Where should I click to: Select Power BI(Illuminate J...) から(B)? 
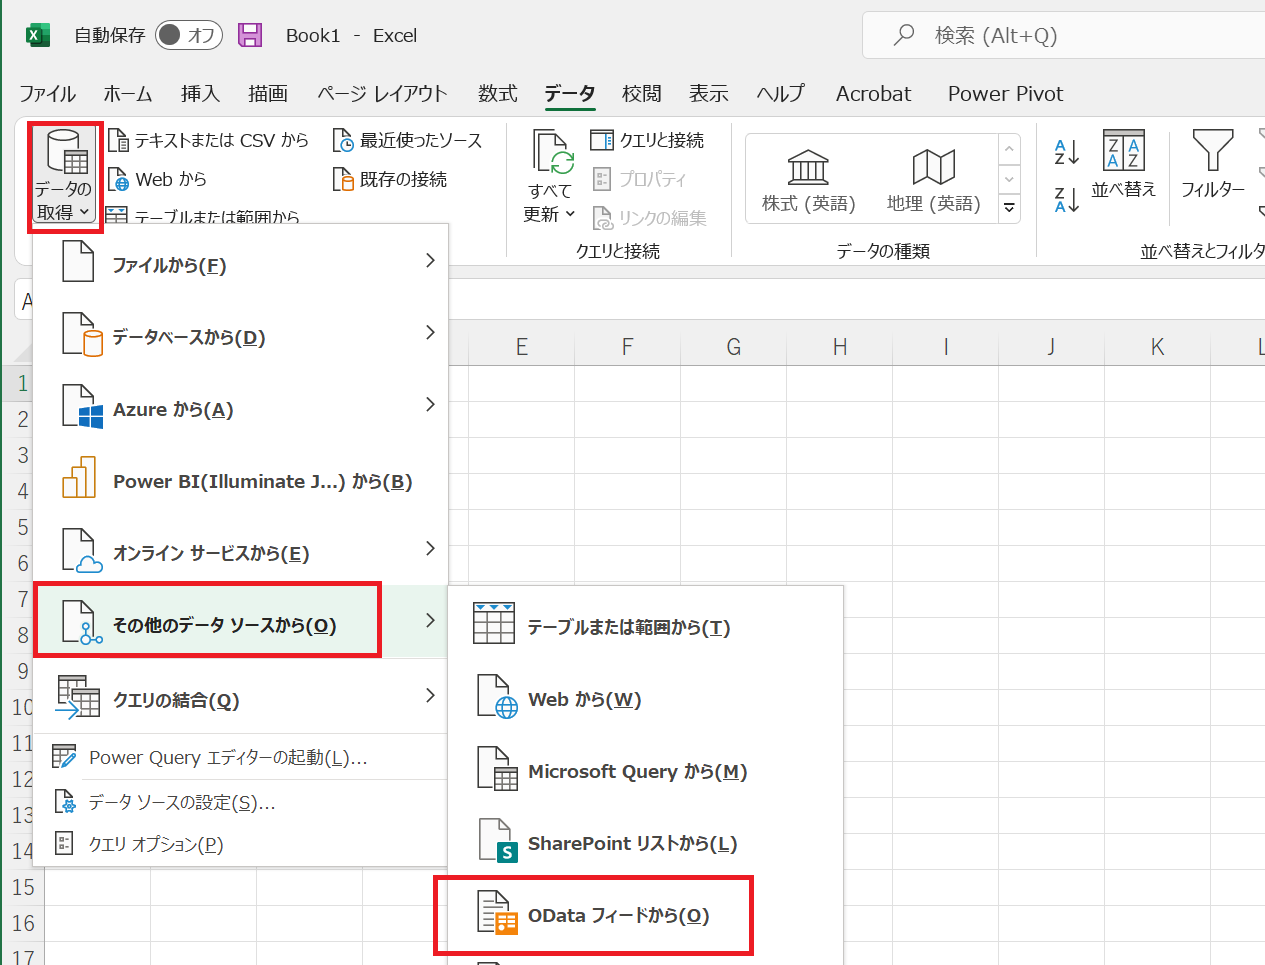[x=241, y=480]
